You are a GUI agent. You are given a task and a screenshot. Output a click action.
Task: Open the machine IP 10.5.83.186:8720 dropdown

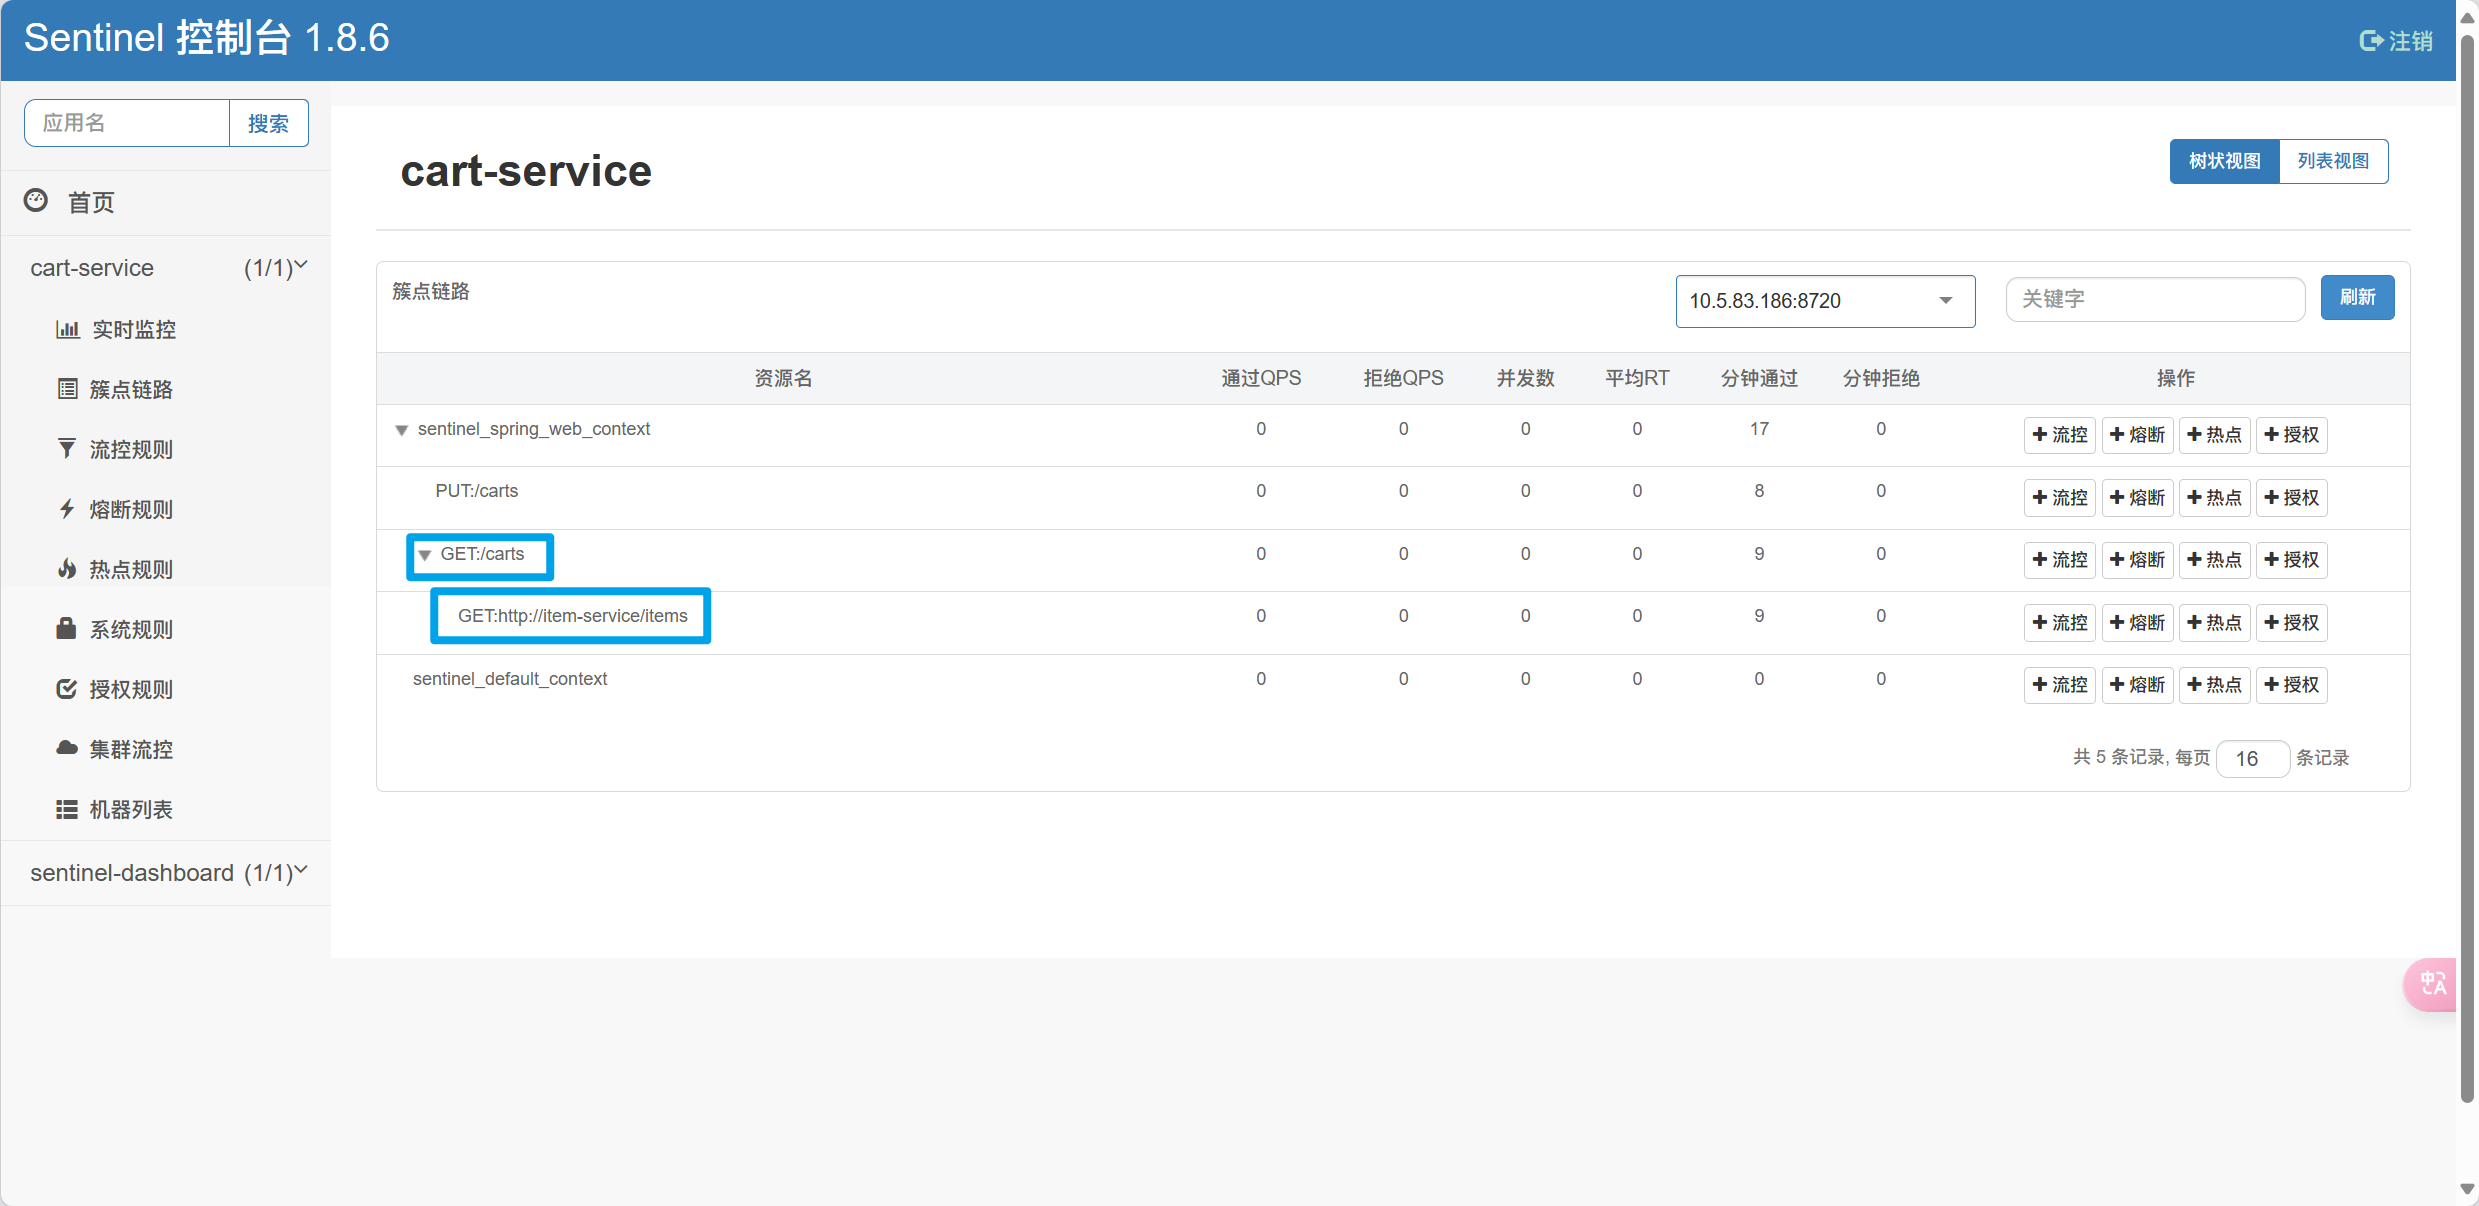[x=1824, y=301]
